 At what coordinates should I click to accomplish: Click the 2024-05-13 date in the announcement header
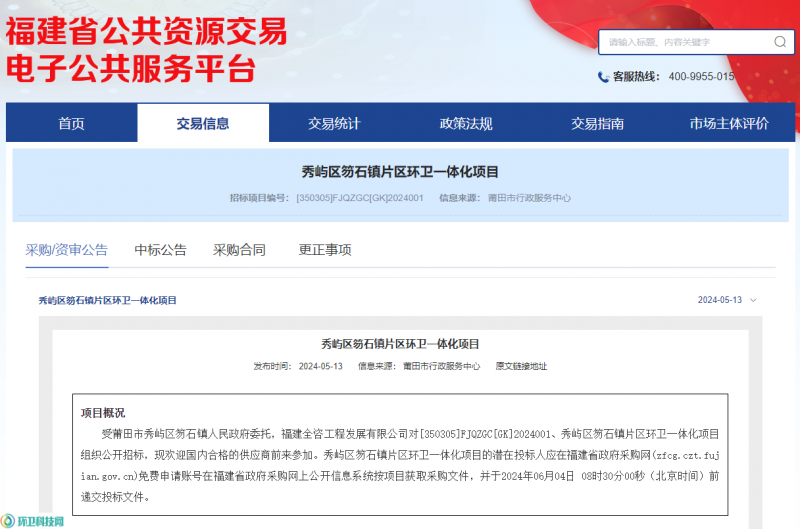click(719, 300)
